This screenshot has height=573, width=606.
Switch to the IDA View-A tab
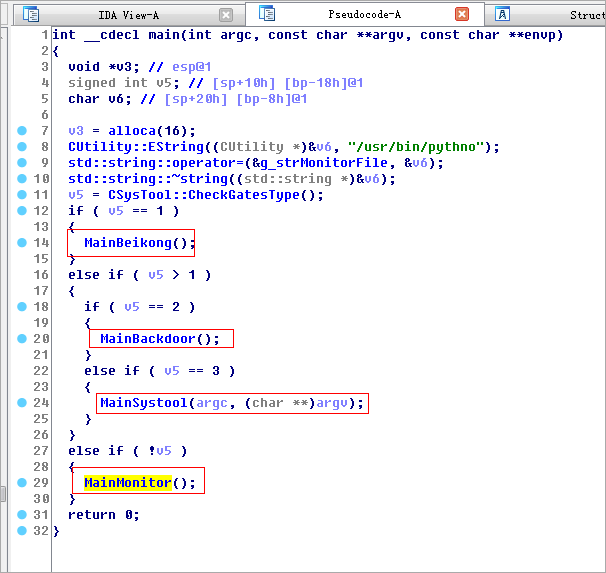128,15
